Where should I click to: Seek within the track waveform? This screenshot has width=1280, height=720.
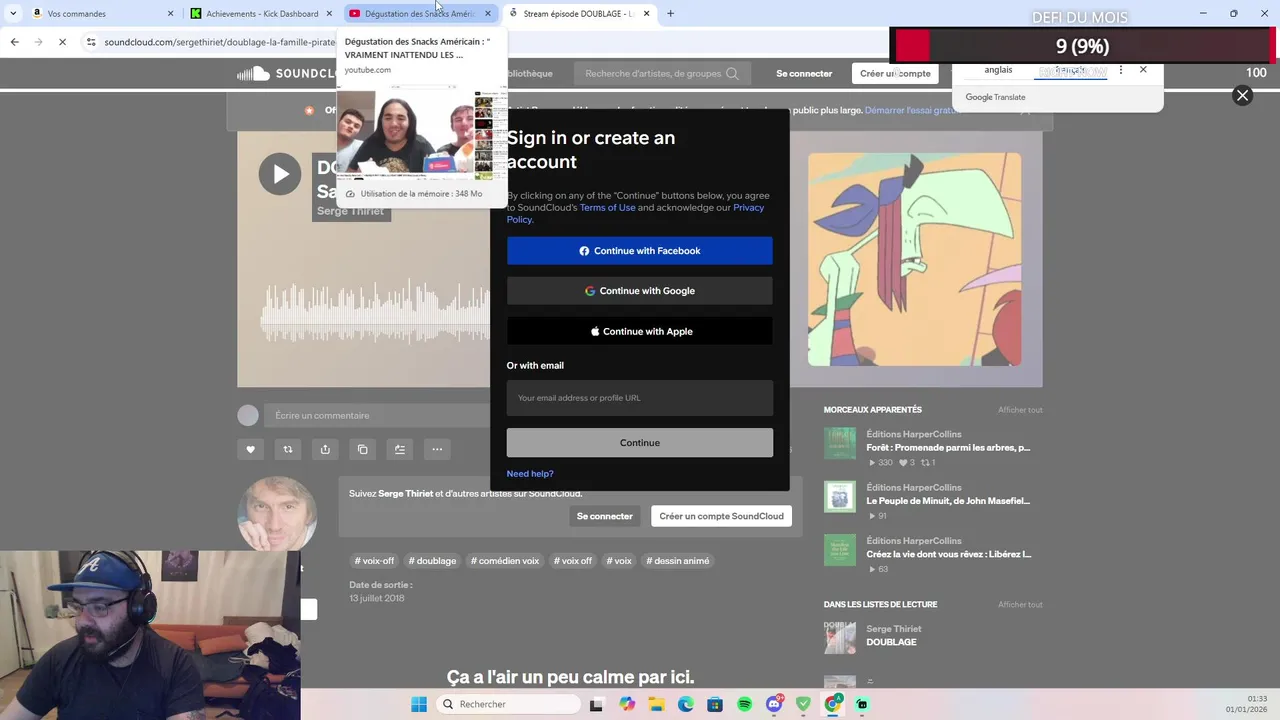[x=375, y=313]
